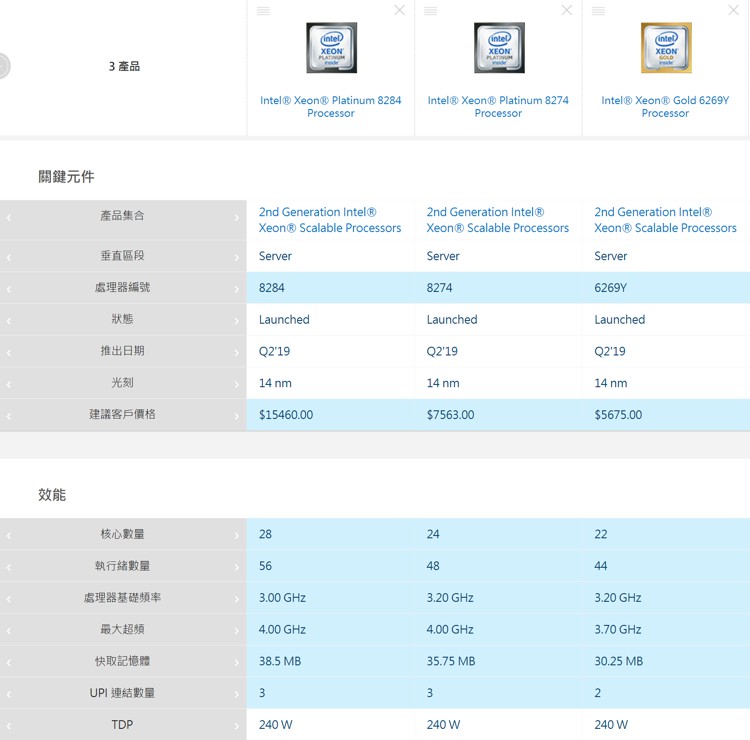
Task: Click right arrow on 執行緒數量 row
Action: (x=237, y=567)
